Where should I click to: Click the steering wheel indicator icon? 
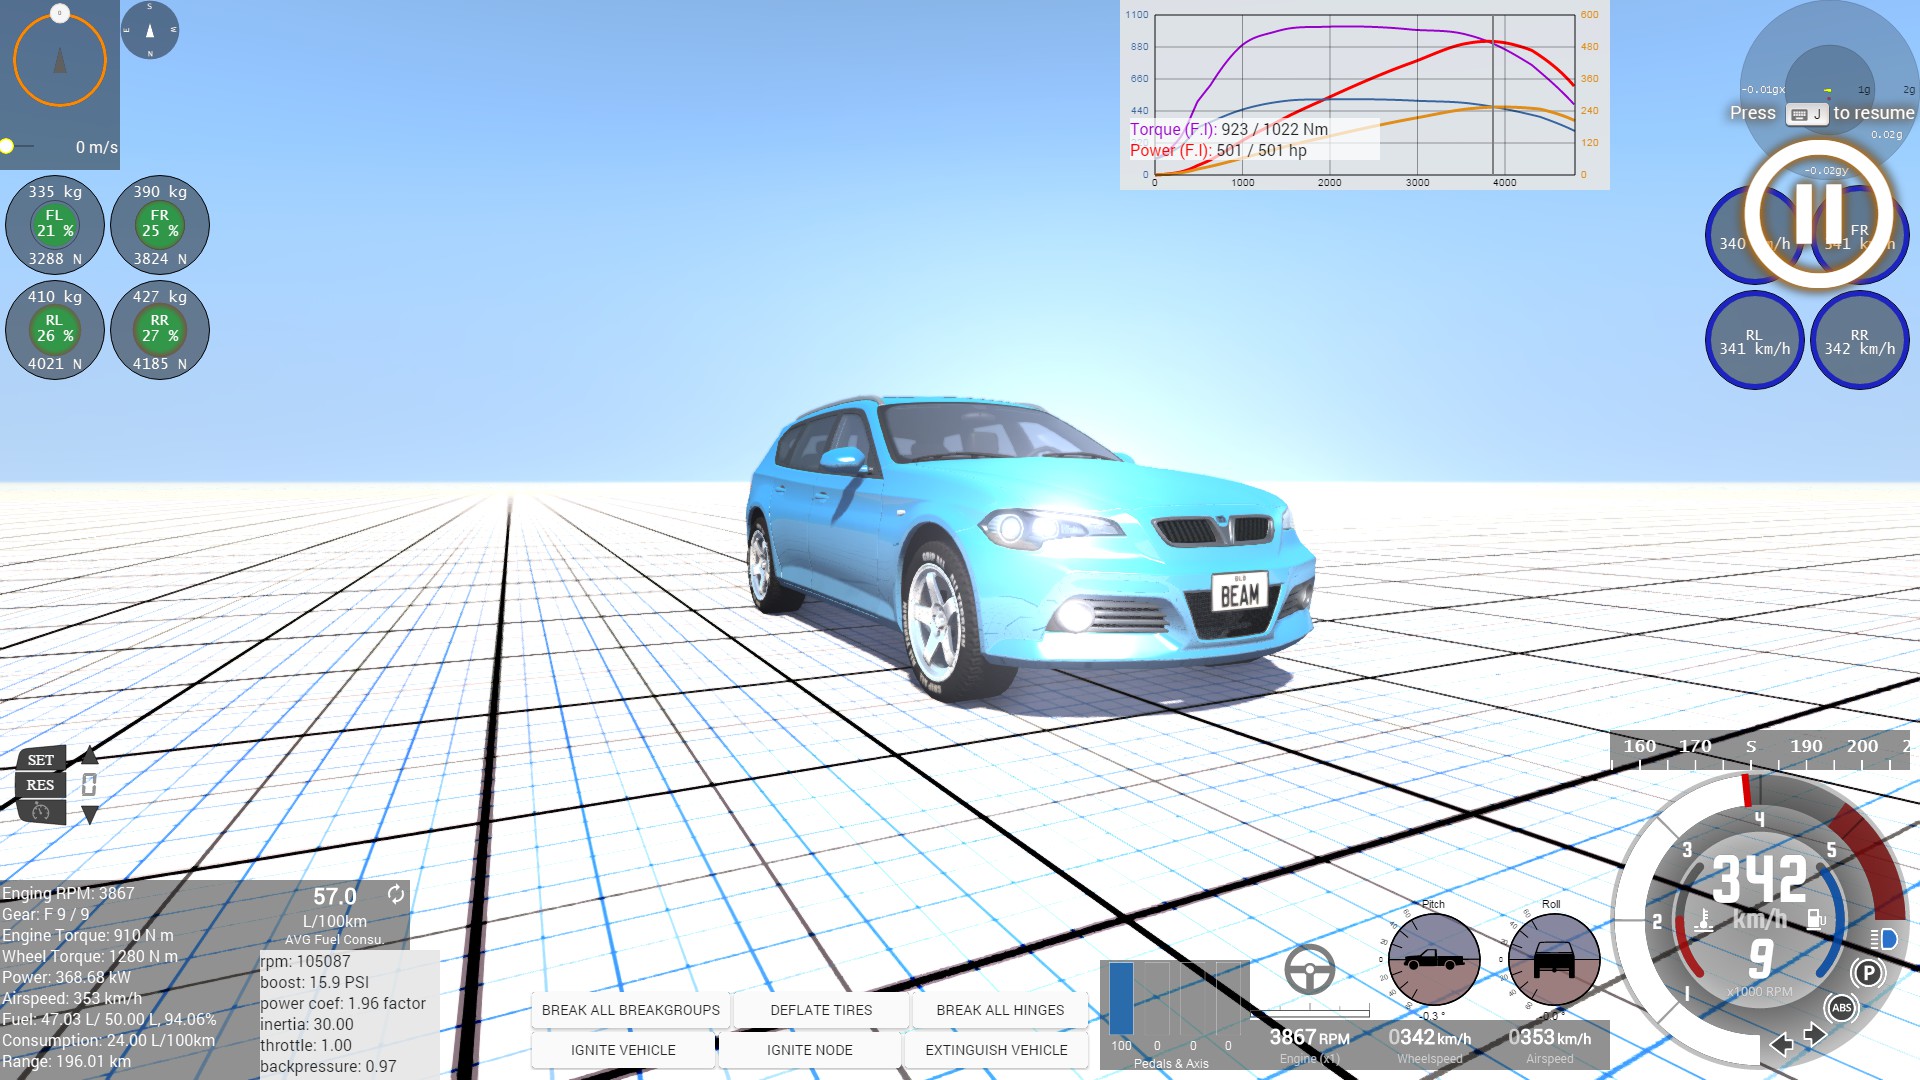[x=1310, y=969]
